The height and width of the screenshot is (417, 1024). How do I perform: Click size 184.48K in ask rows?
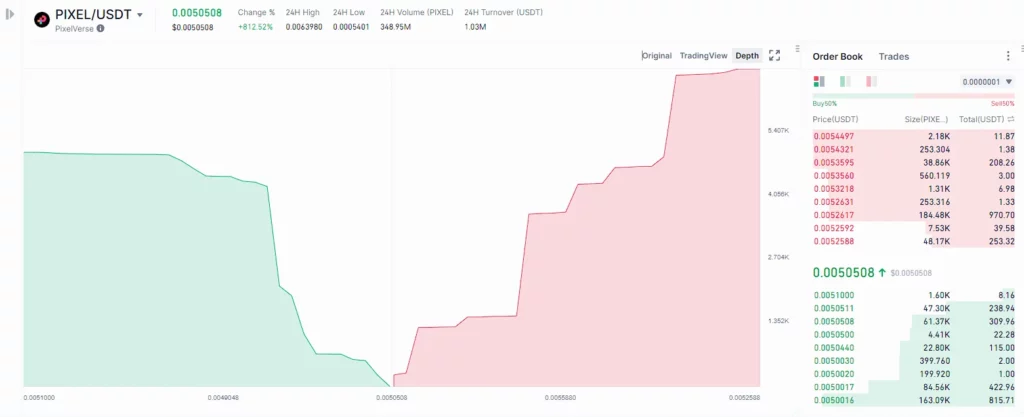coord(936,215)
